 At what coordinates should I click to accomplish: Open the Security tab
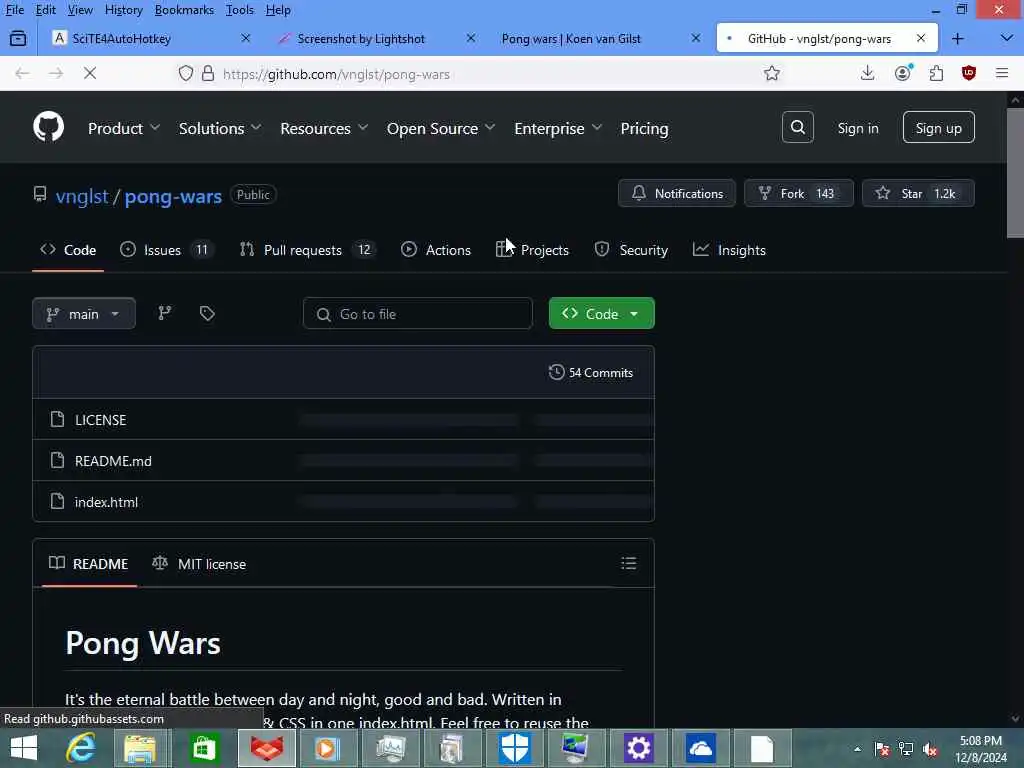(631, 250)
